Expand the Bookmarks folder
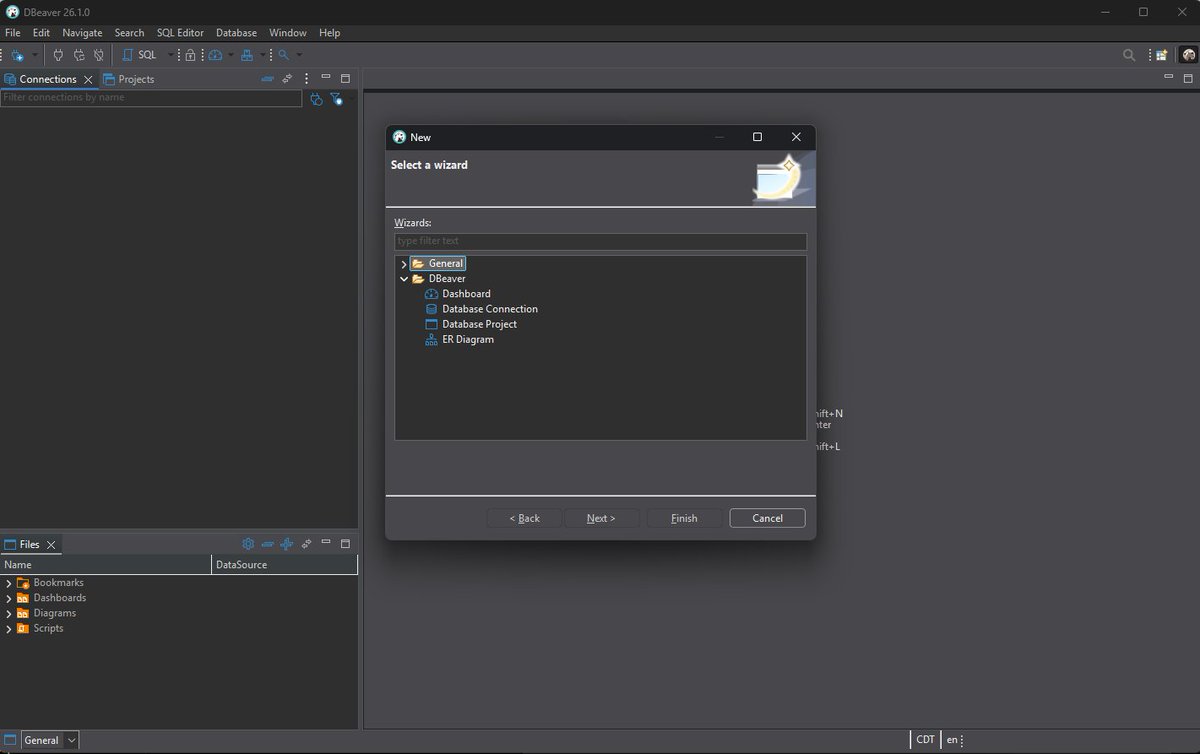The width and height of the screenshot is (1200, 754). (9, 583)
